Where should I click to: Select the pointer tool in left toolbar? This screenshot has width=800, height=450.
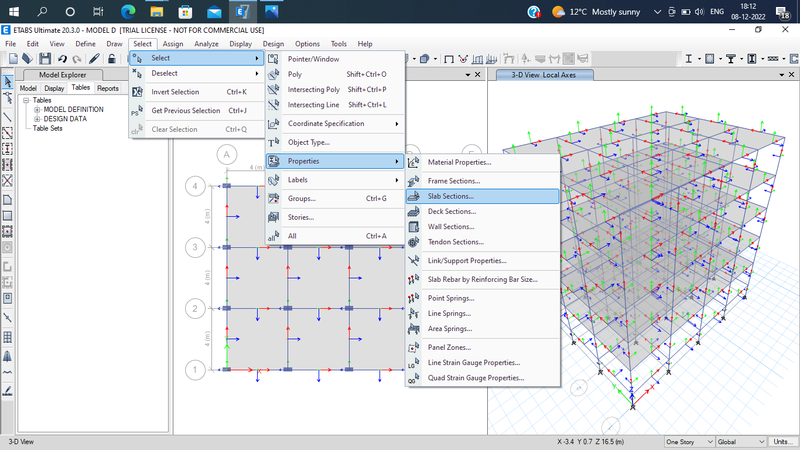[8, 82]
